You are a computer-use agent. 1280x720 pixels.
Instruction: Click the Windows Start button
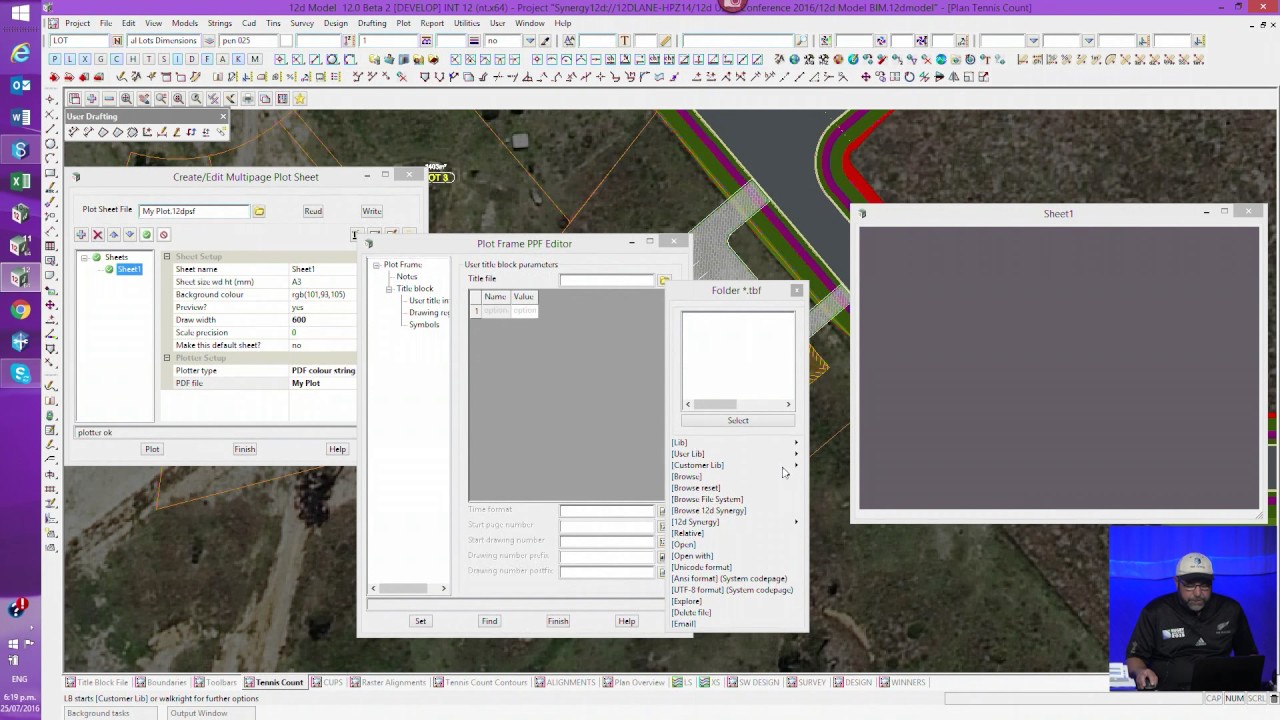coord(20,14)
